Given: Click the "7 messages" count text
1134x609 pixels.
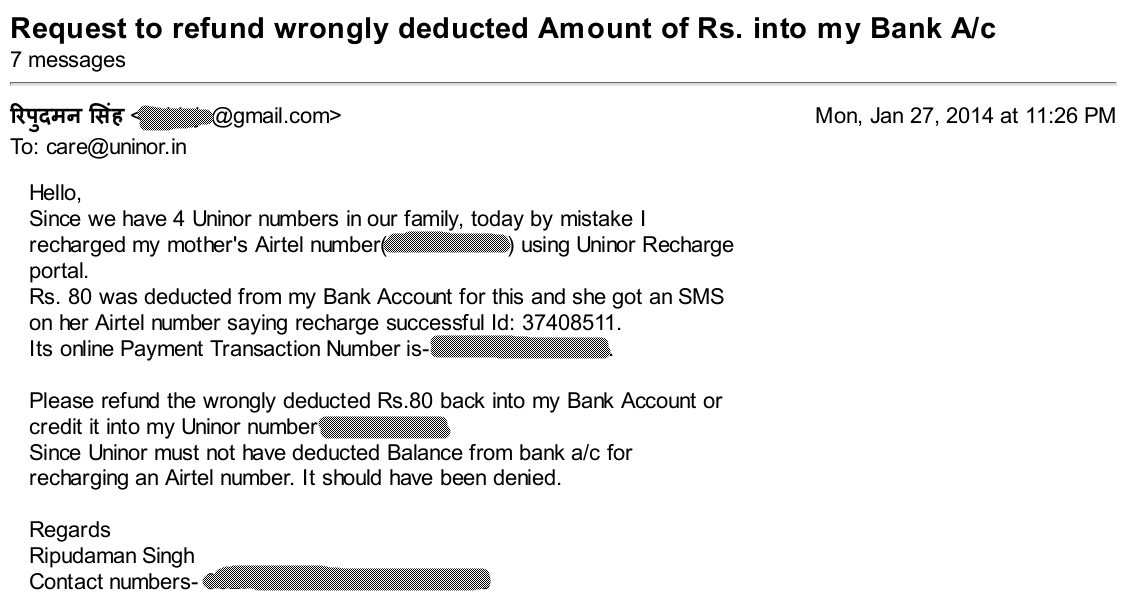Looking at the screenshot, I should tap(68, 60).
